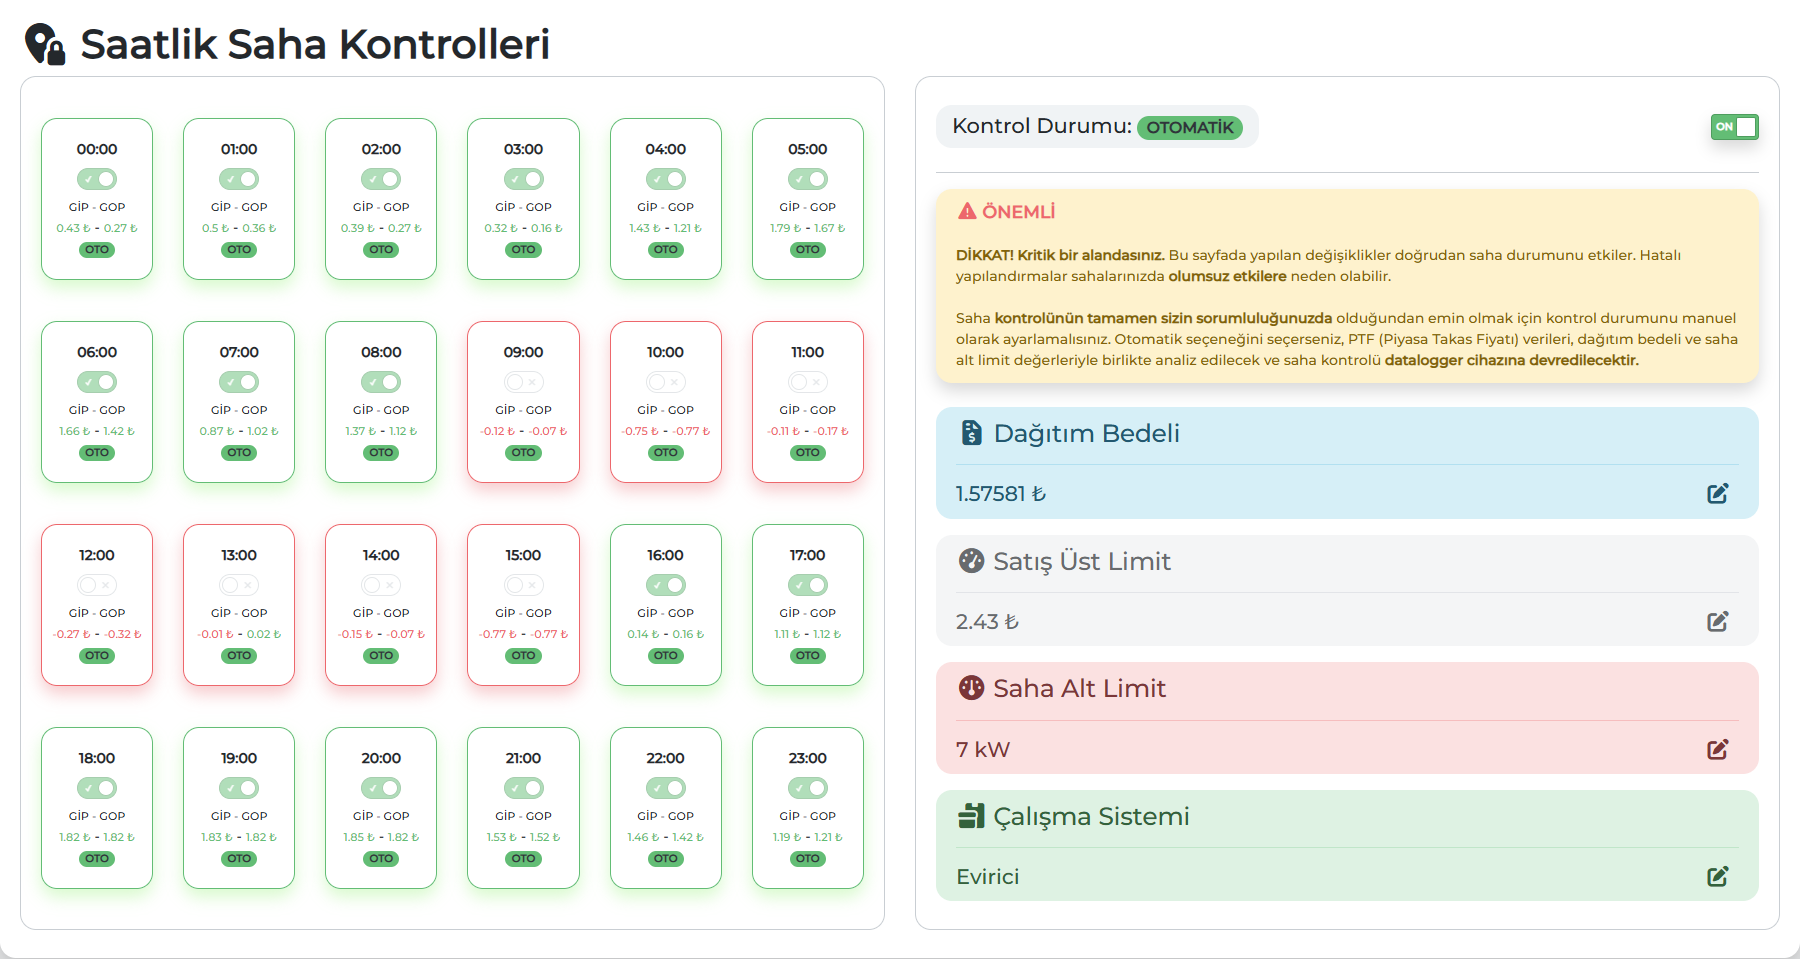The height and width of the screenshot is (959, 1800).
Task: Click the Saha Alt Limit gauge icon
Action: (971, 688)
